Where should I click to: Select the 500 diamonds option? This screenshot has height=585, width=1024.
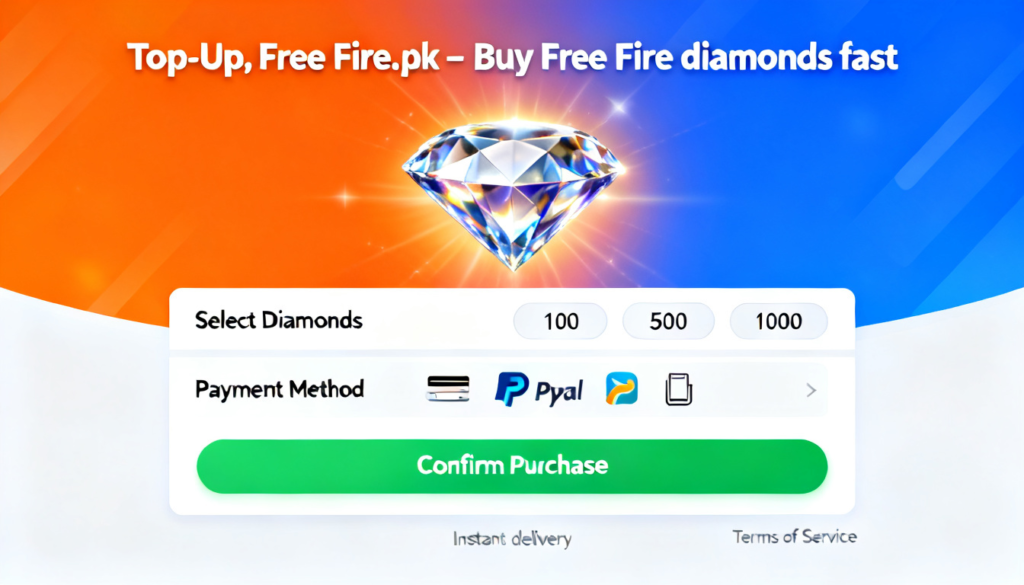click(x=668, y=321)
